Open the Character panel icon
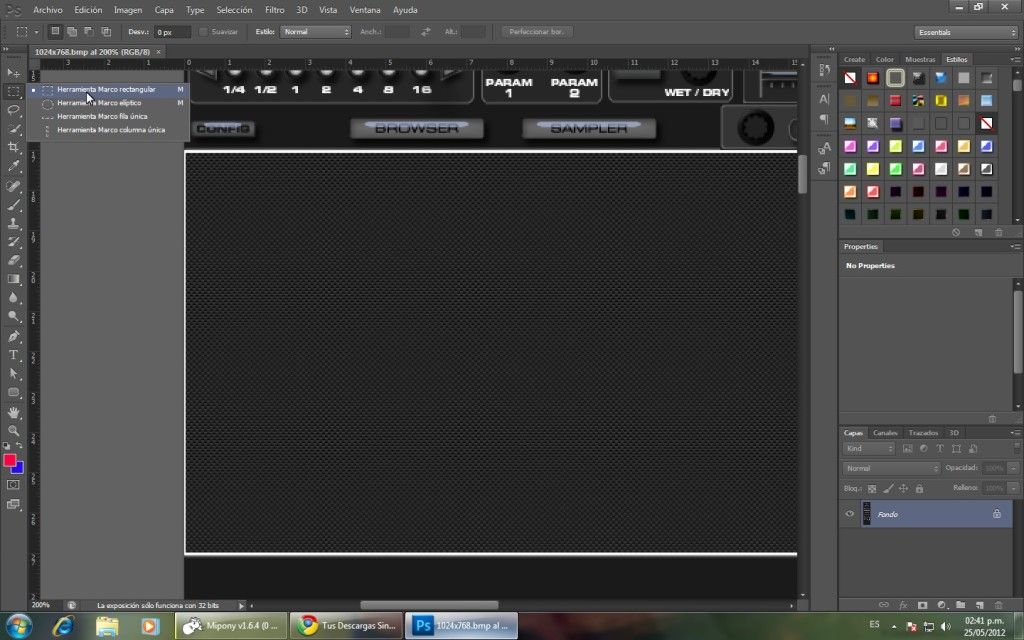This screenshot has width=1024, height=640. [824, 99]
